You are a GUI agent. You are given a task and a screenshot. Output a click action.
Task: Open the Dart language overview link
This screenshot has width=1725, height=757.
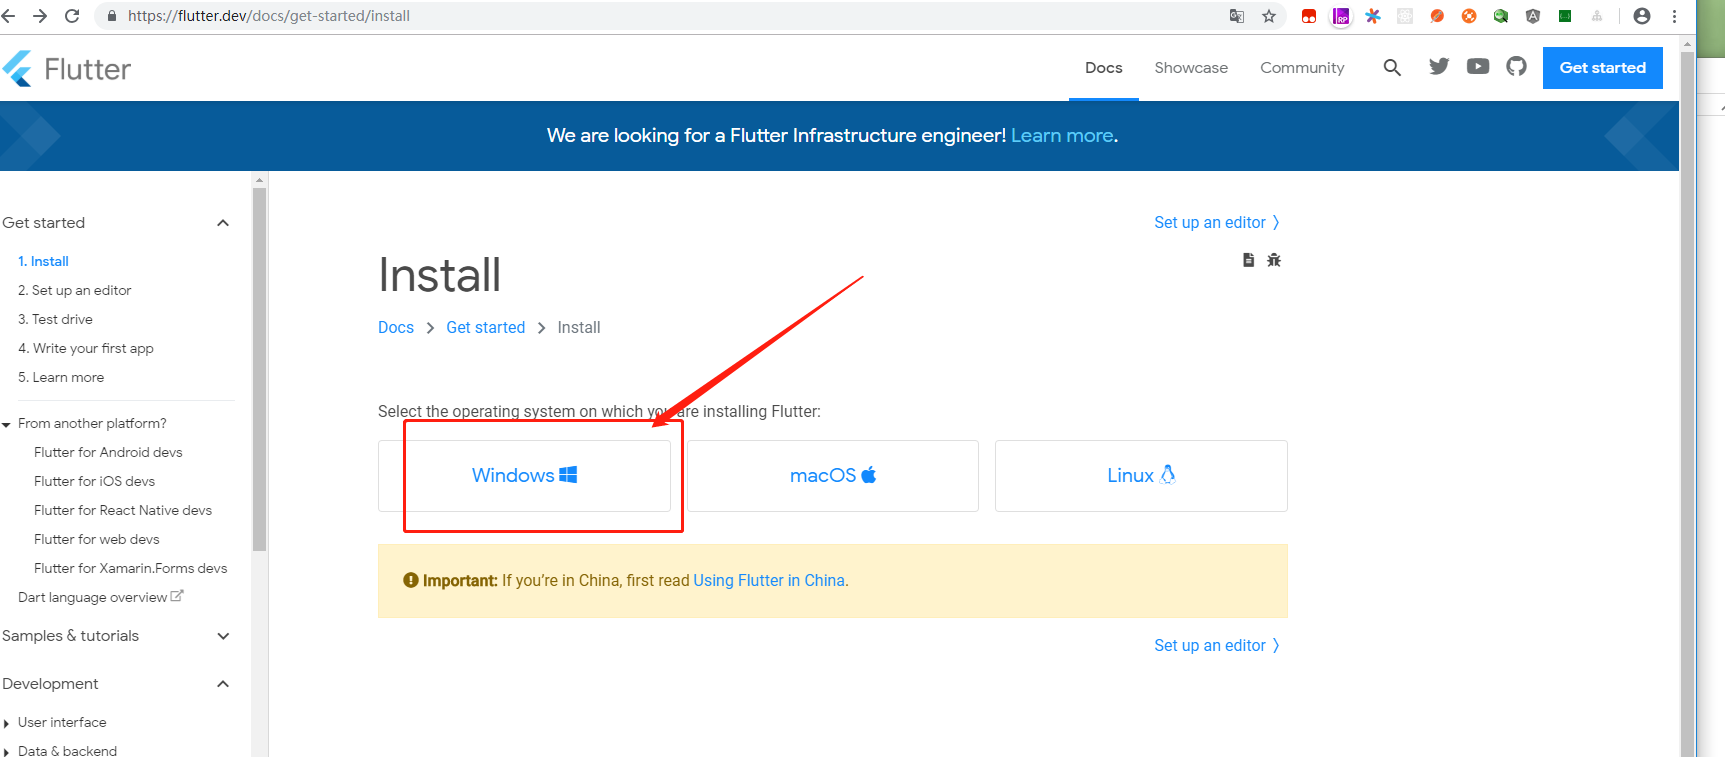pos(101,597)
